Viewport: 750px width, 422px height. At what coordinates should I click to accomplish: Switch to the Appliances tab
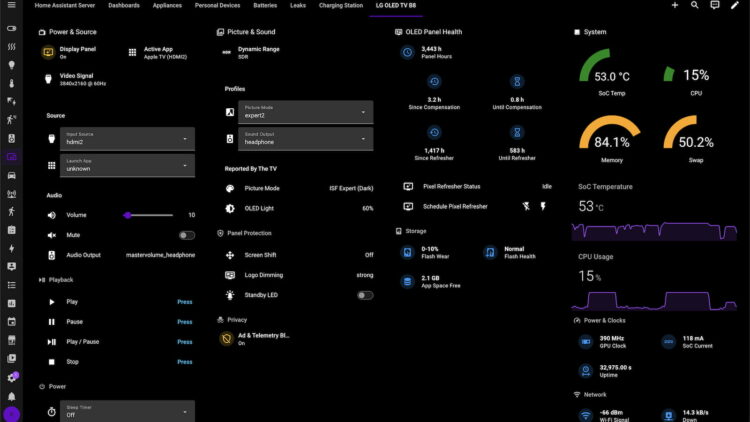(167, 5)
